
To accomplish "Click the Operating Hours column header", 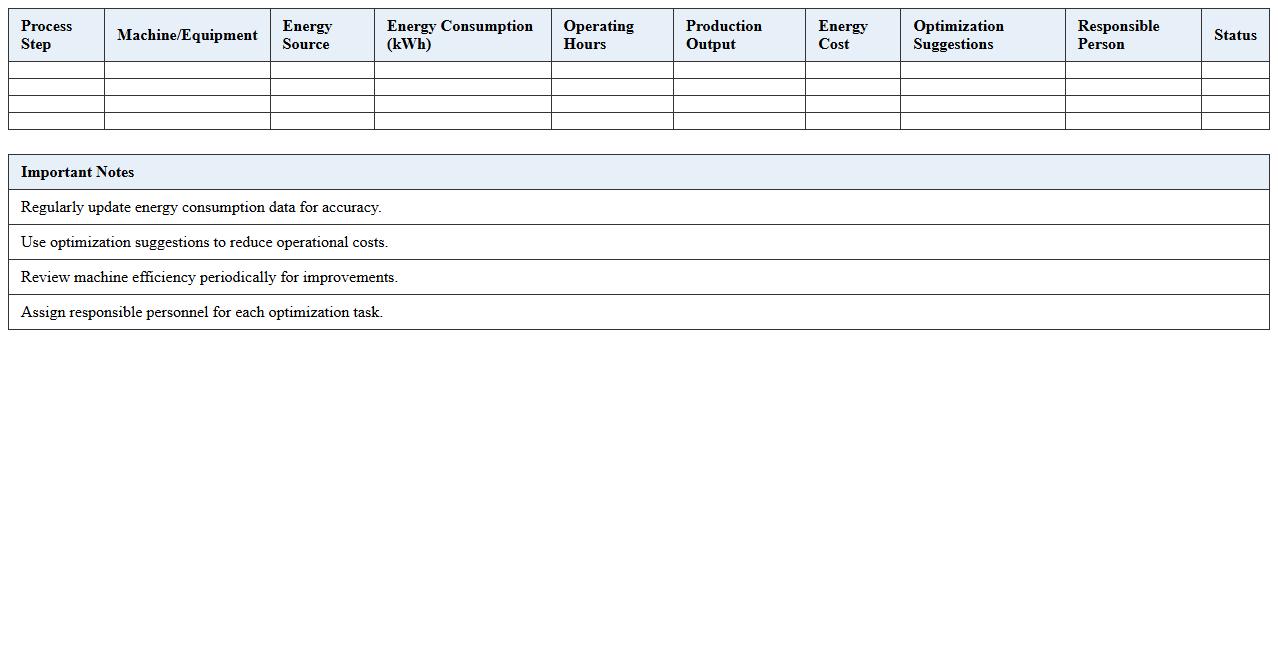I will [598, 35].
